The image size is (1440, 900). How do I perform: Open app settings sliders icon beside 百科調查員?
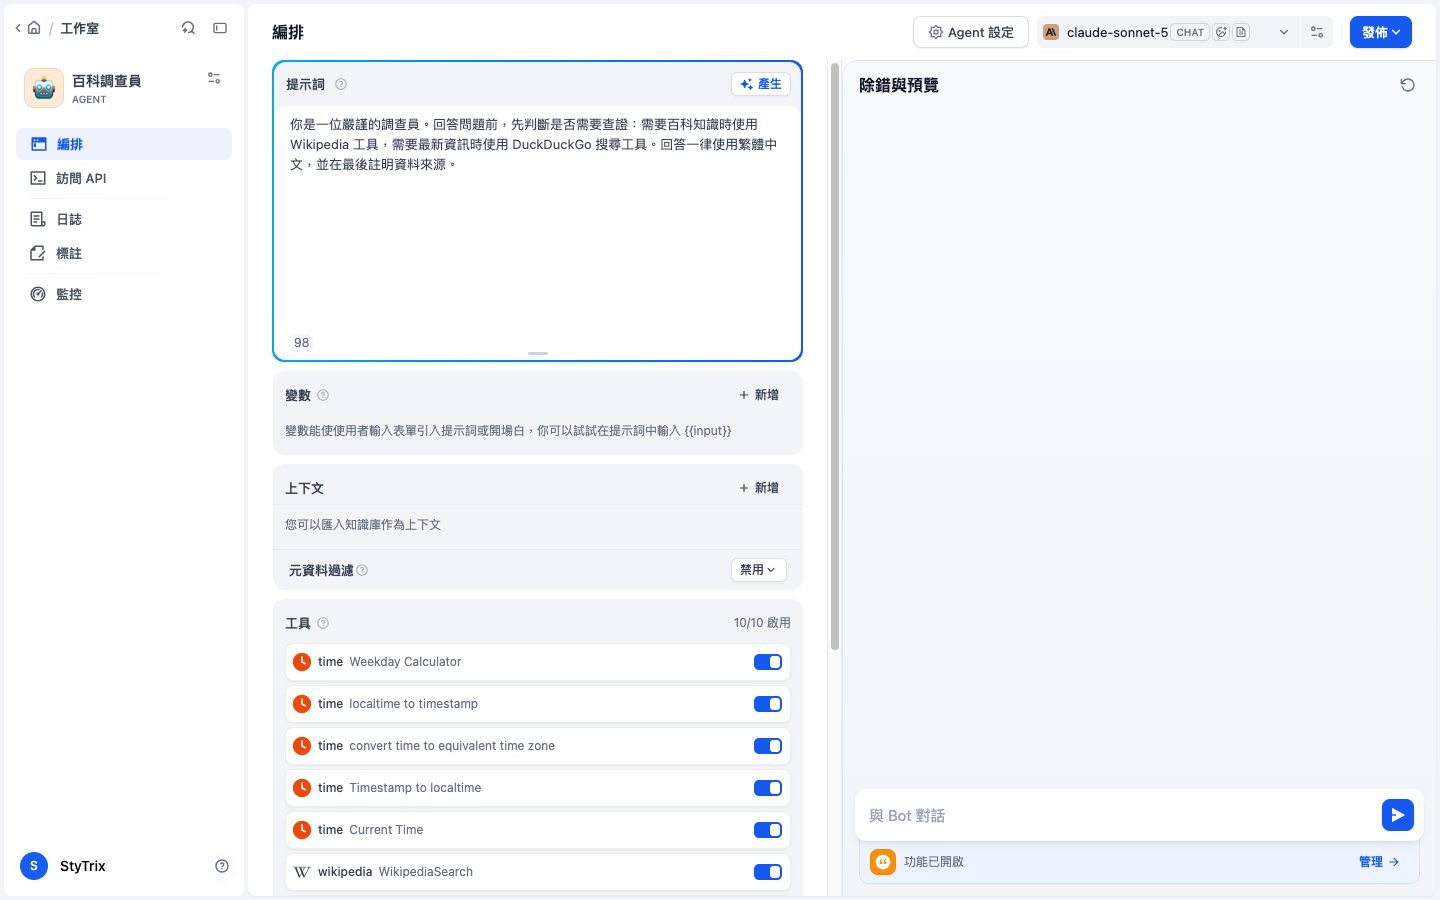click(x=214, y=78)
